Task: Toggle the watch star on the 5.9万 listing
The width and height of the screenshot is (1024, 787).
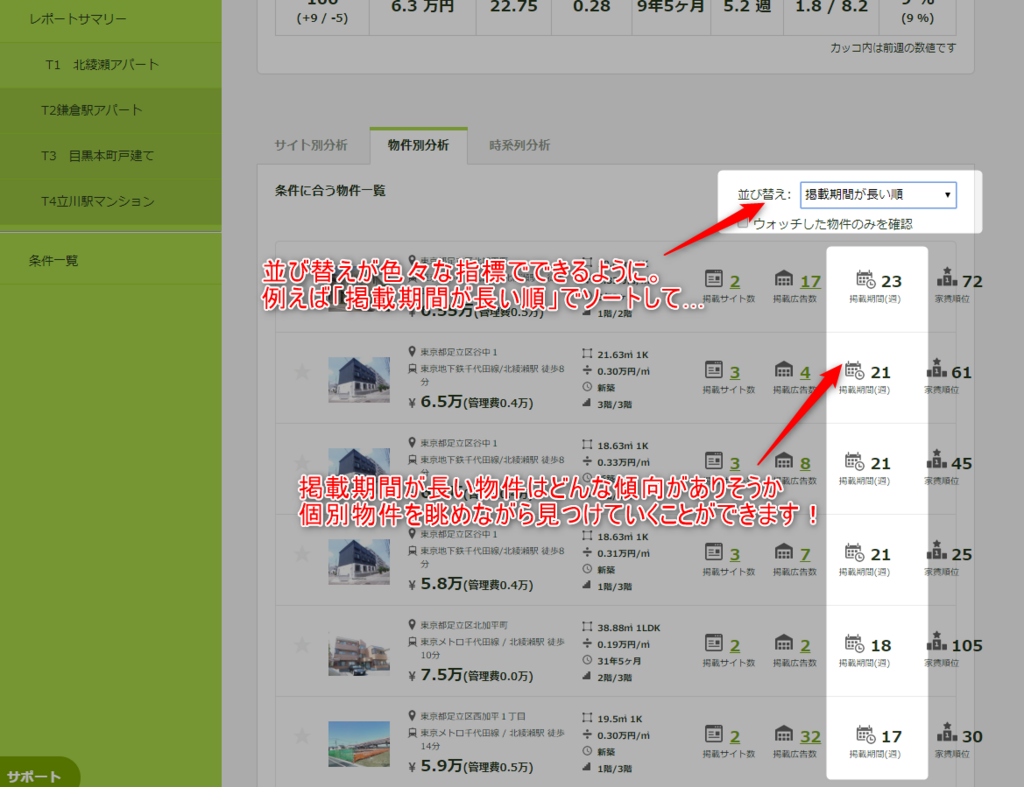Action: pyautogui.click(x=302, y=736)
